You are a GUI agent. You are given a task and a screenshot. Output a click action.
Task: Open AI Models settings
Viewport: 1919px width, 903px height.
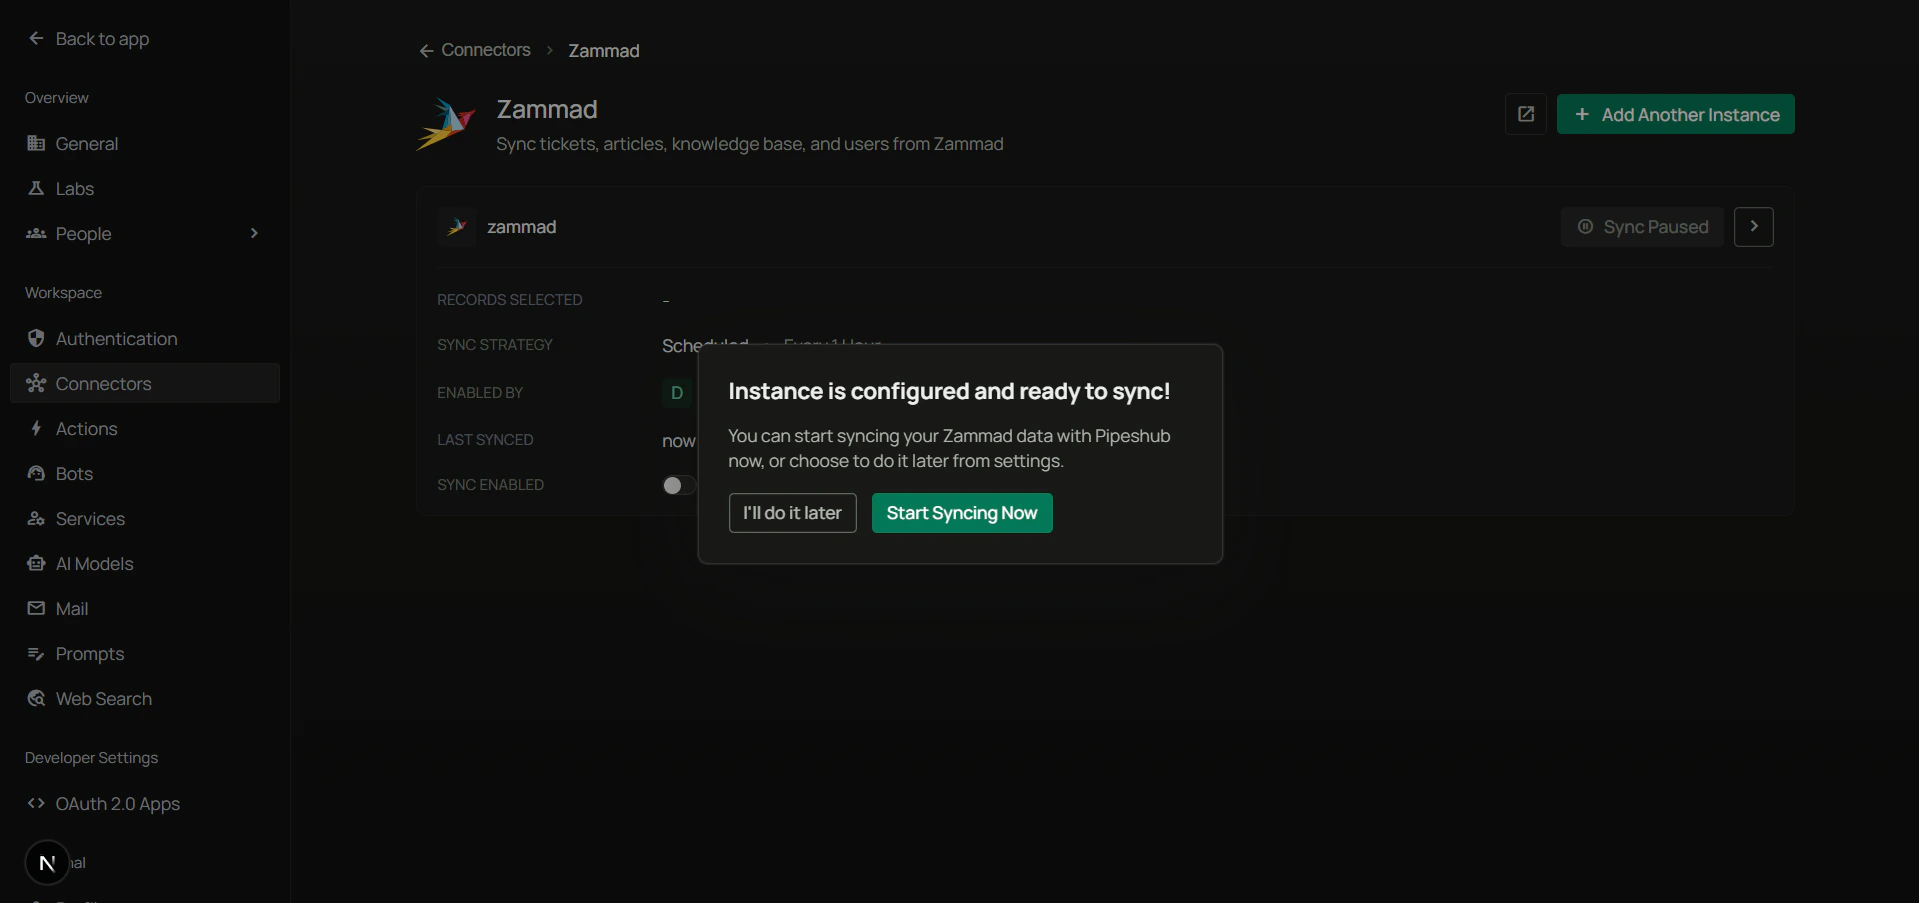(x=145, y=563)
